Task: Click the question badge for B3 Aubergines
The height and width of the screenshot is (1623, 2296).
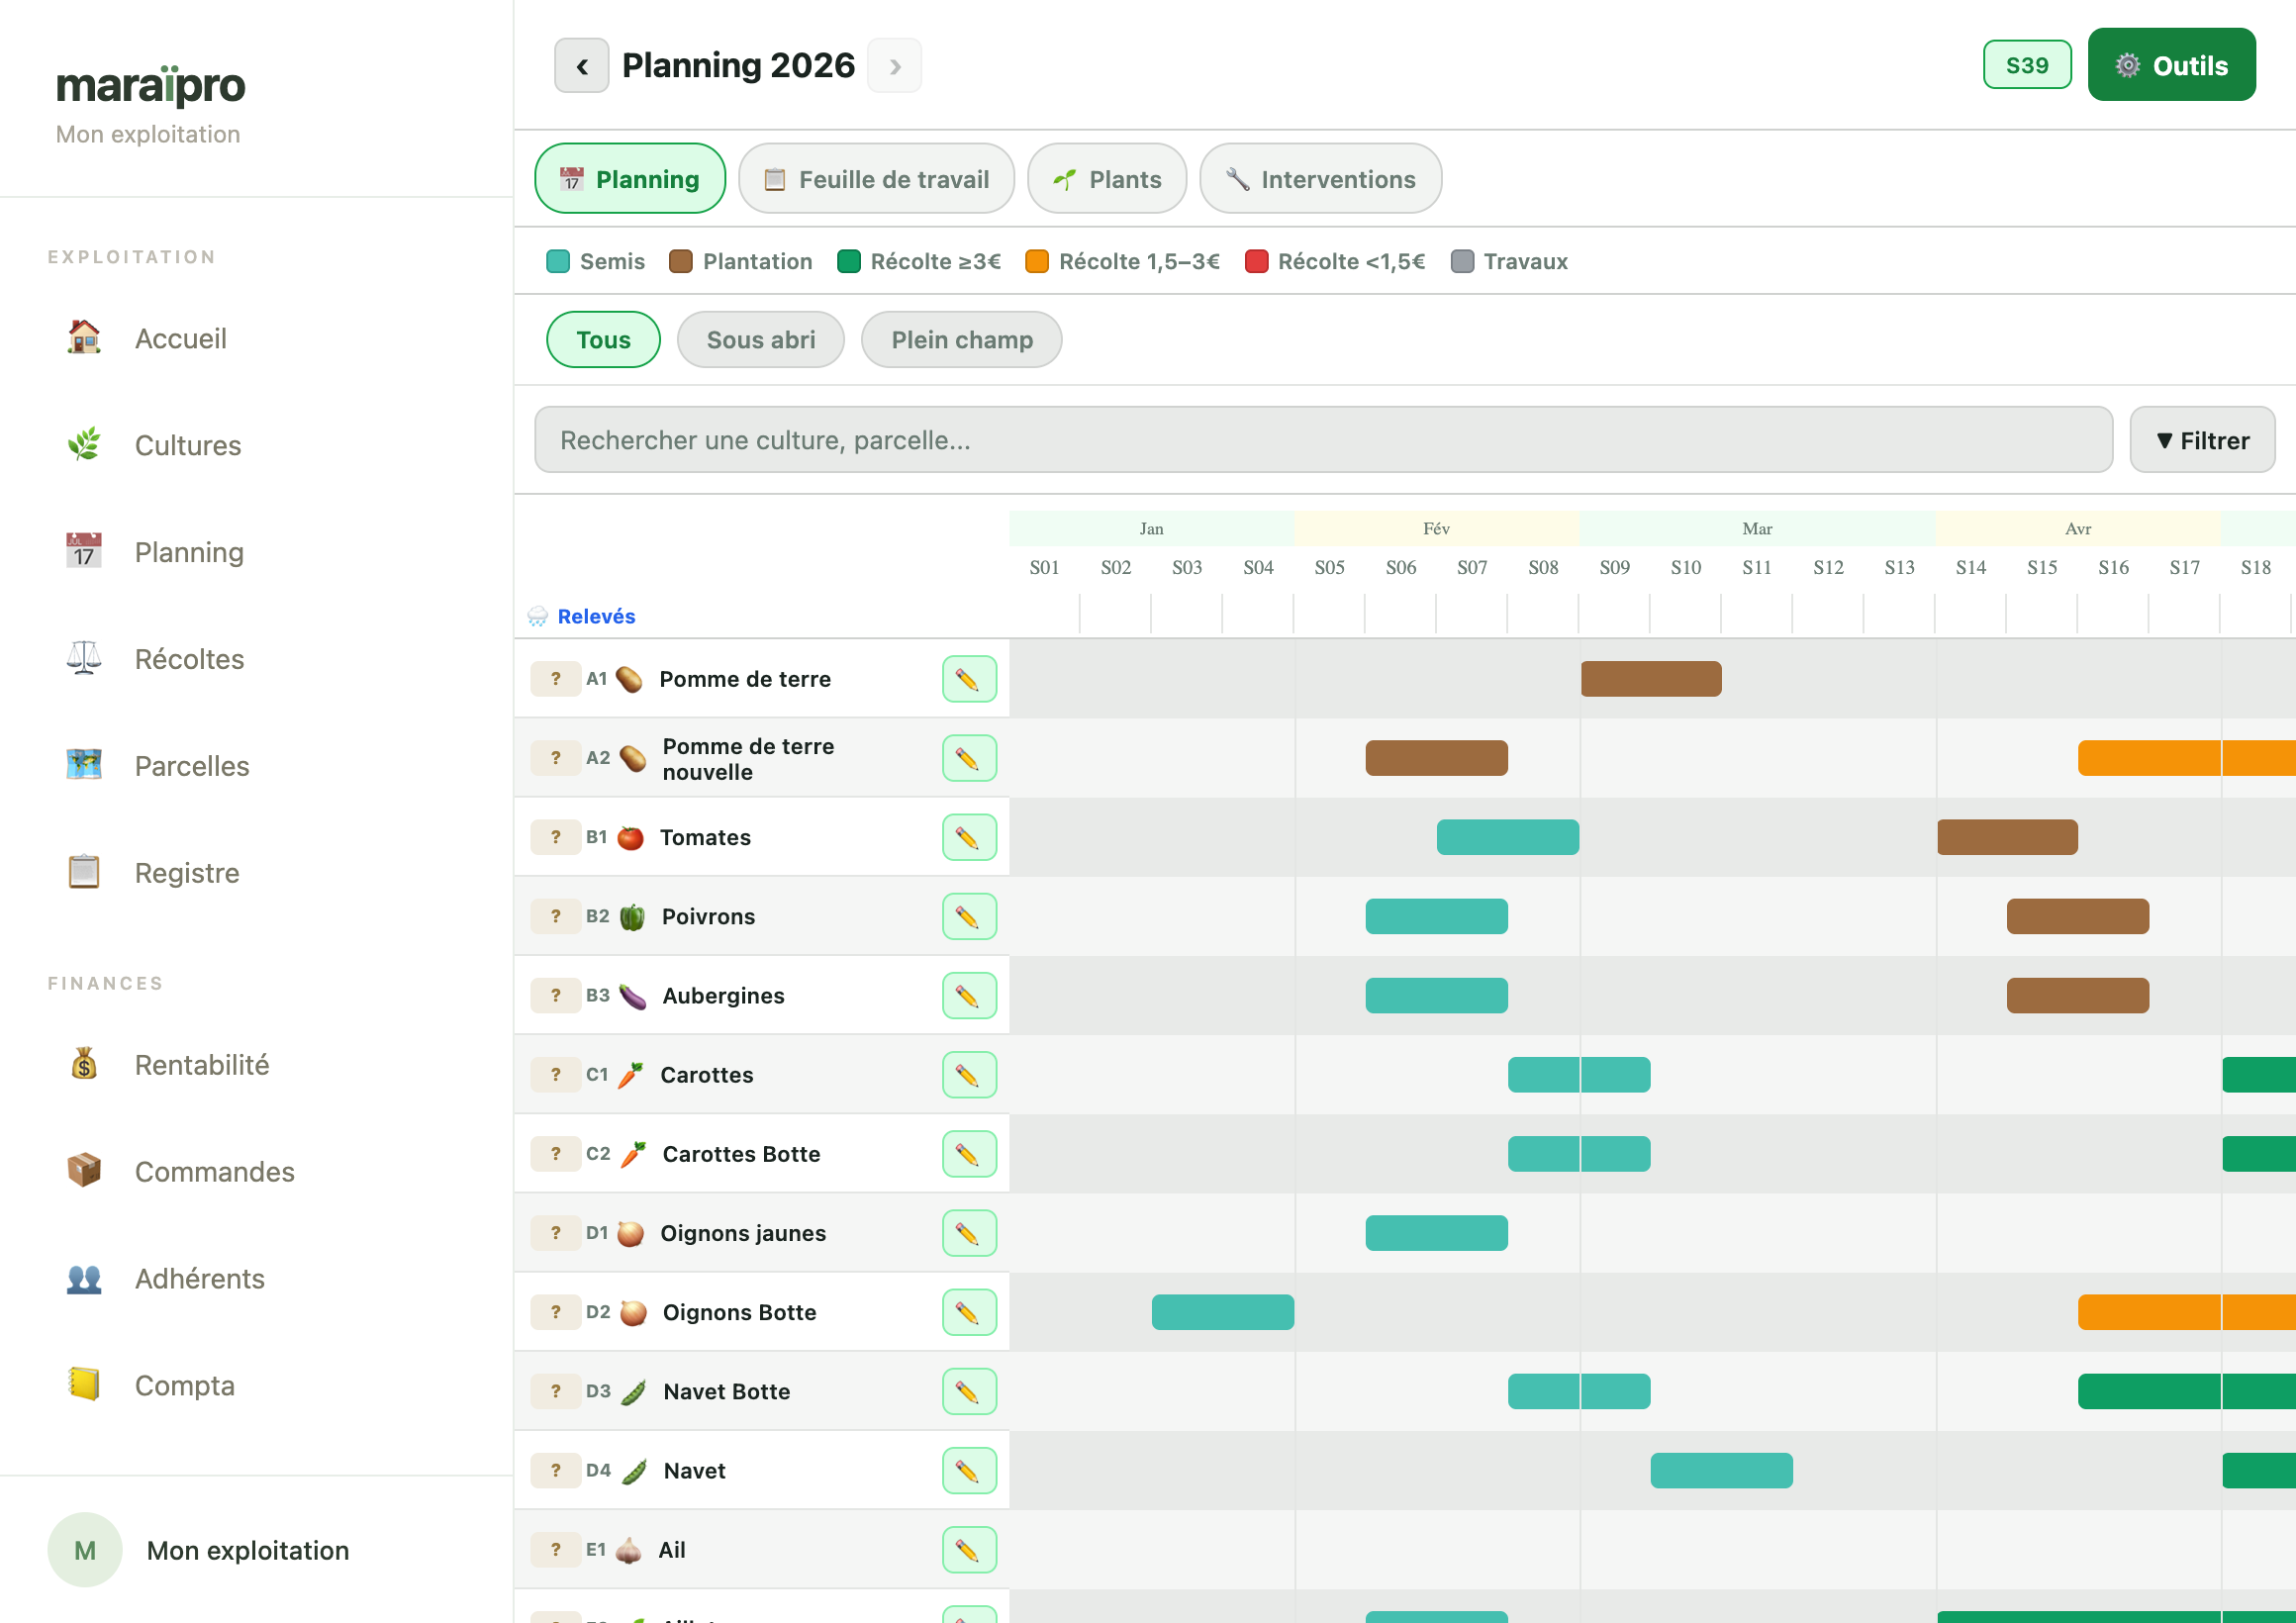Action: click(x=556, y=995)
